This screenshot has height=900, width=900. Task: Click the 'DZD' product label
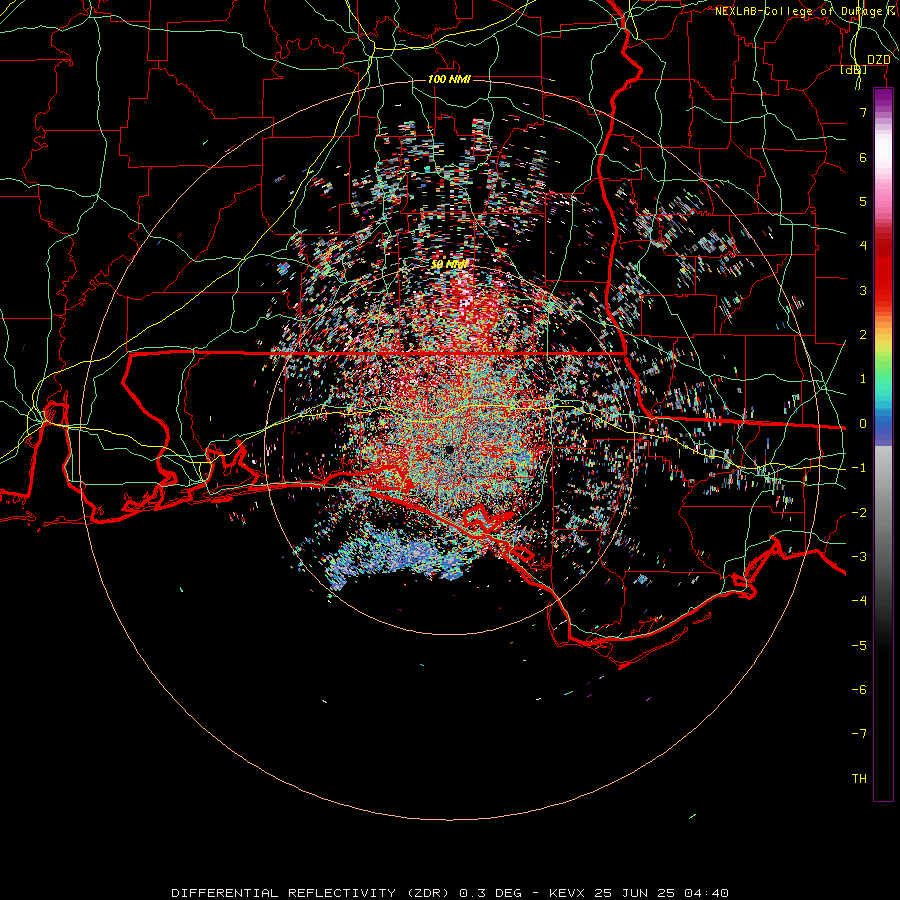879,60
